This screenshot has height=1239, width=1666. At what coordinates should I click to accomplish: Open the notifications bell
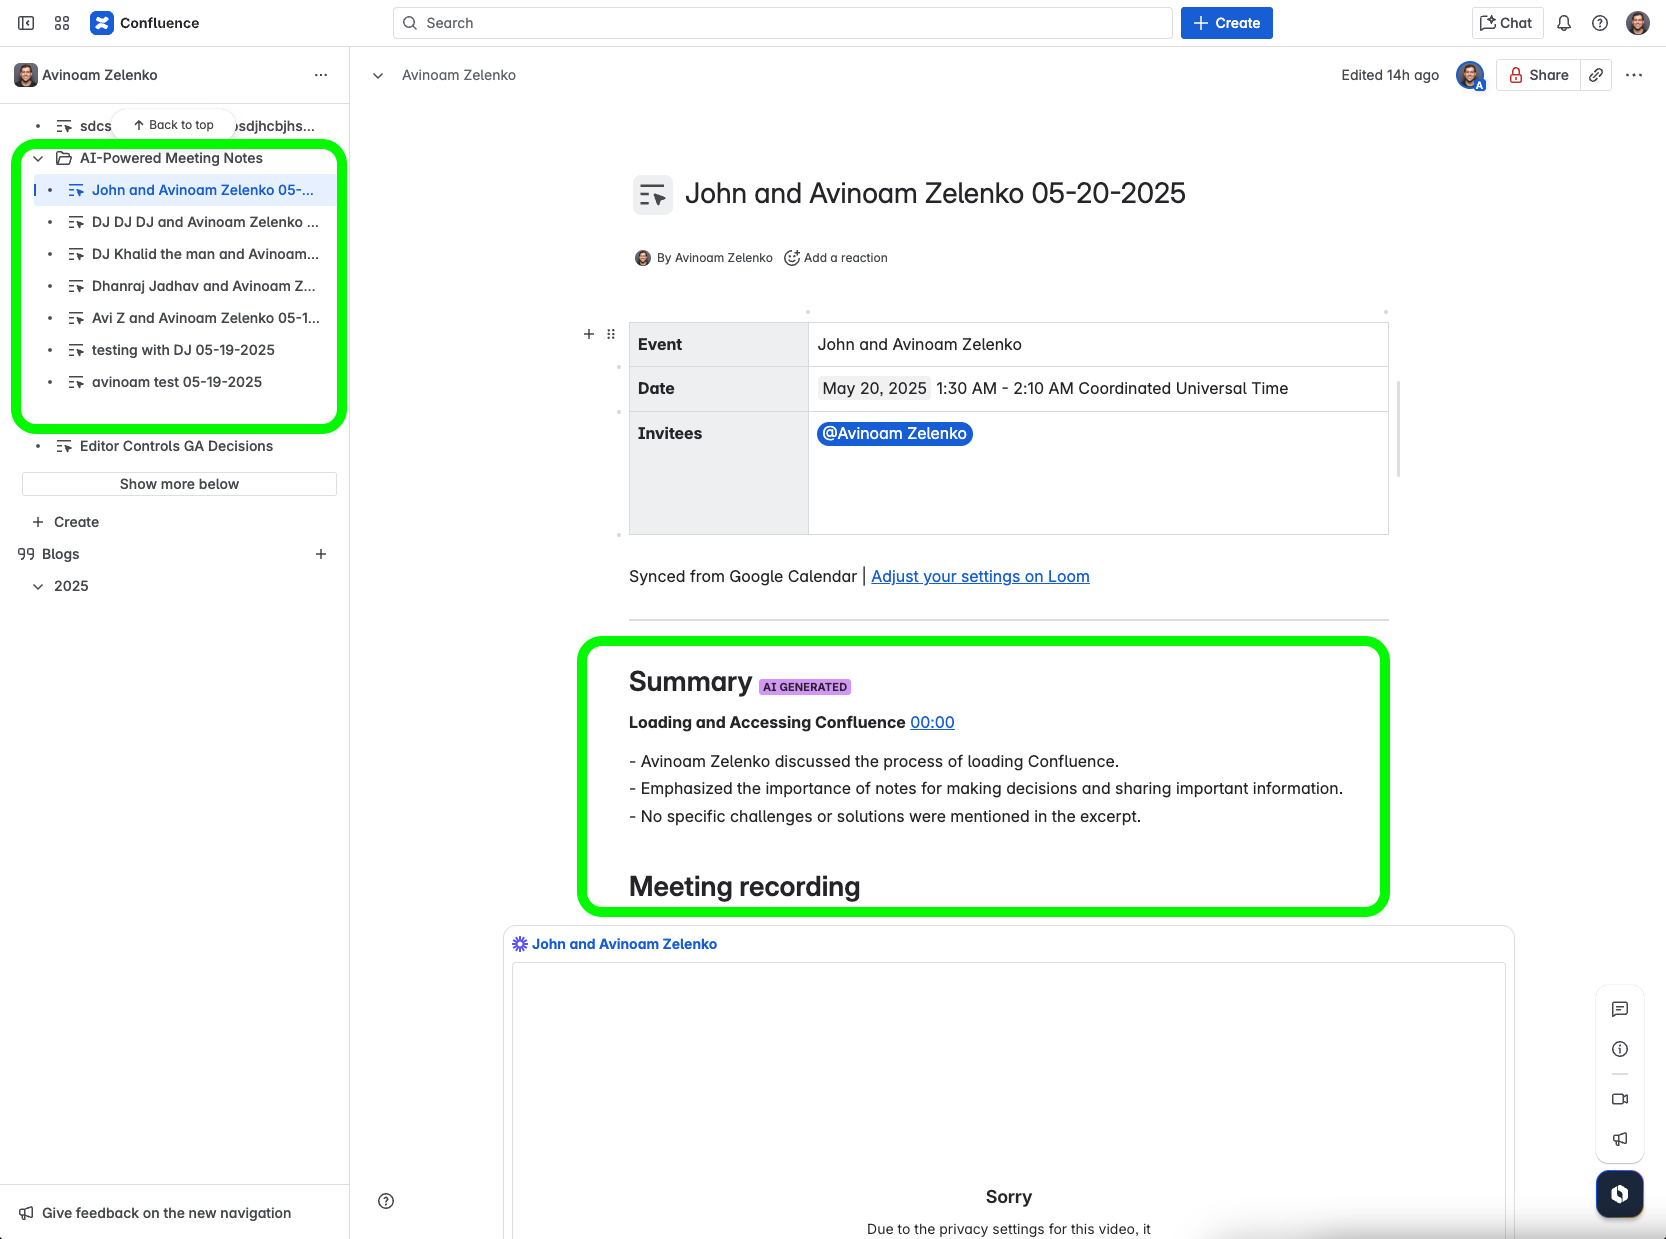[x=1563, y=22]
